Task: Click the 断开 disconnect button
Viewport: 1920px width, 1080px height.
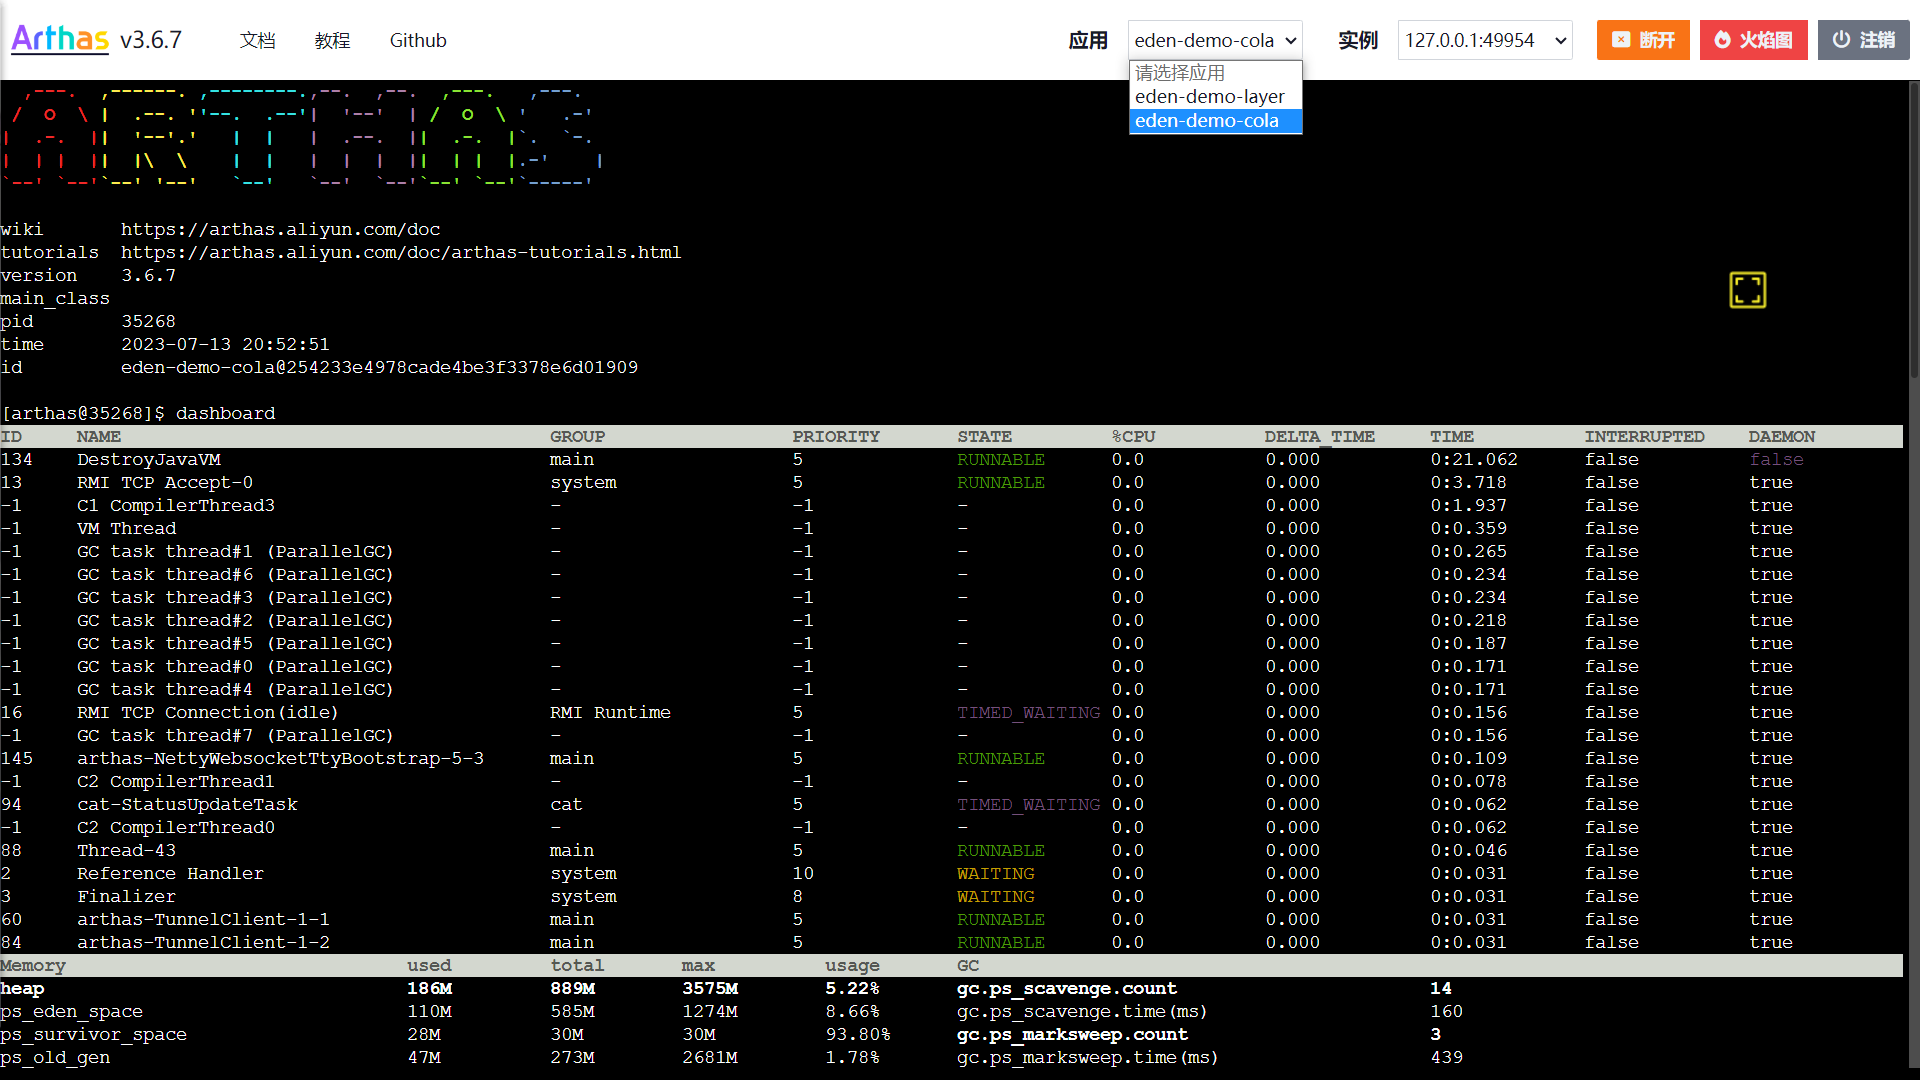Action: click(1642, 40)
